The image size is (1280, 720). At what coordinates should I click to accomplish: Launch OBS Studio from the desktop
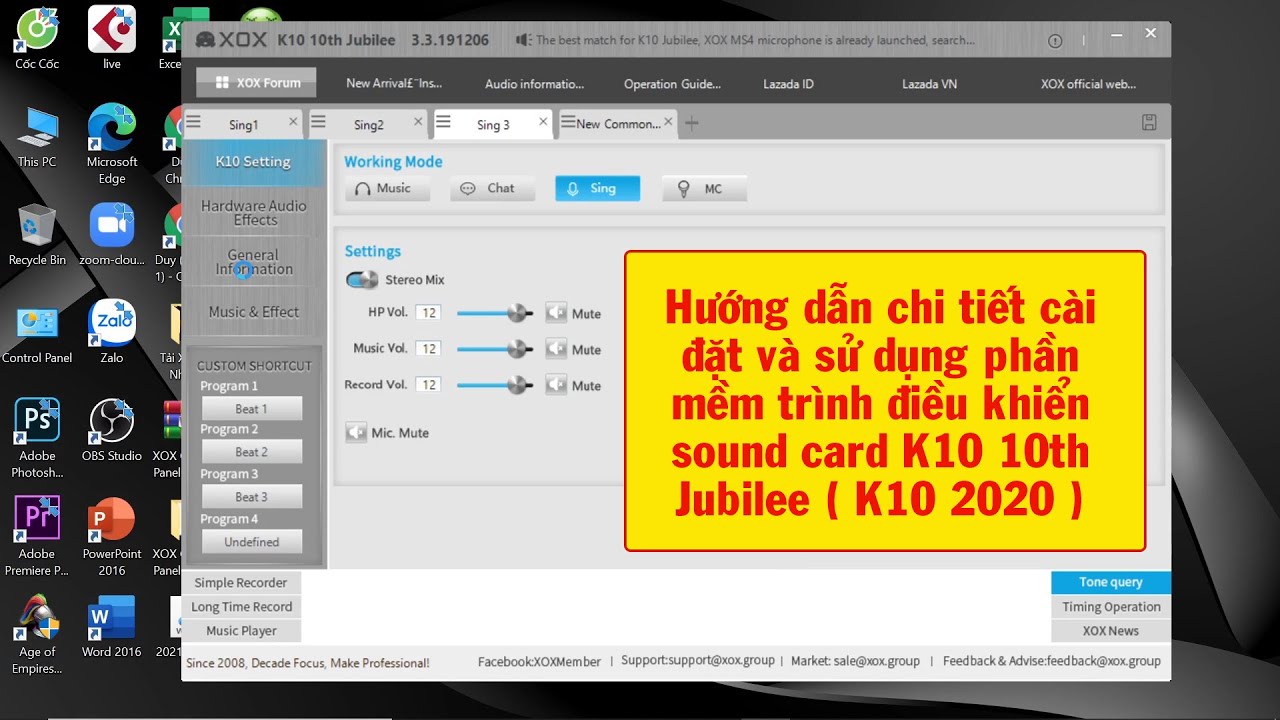click(112, 430)
